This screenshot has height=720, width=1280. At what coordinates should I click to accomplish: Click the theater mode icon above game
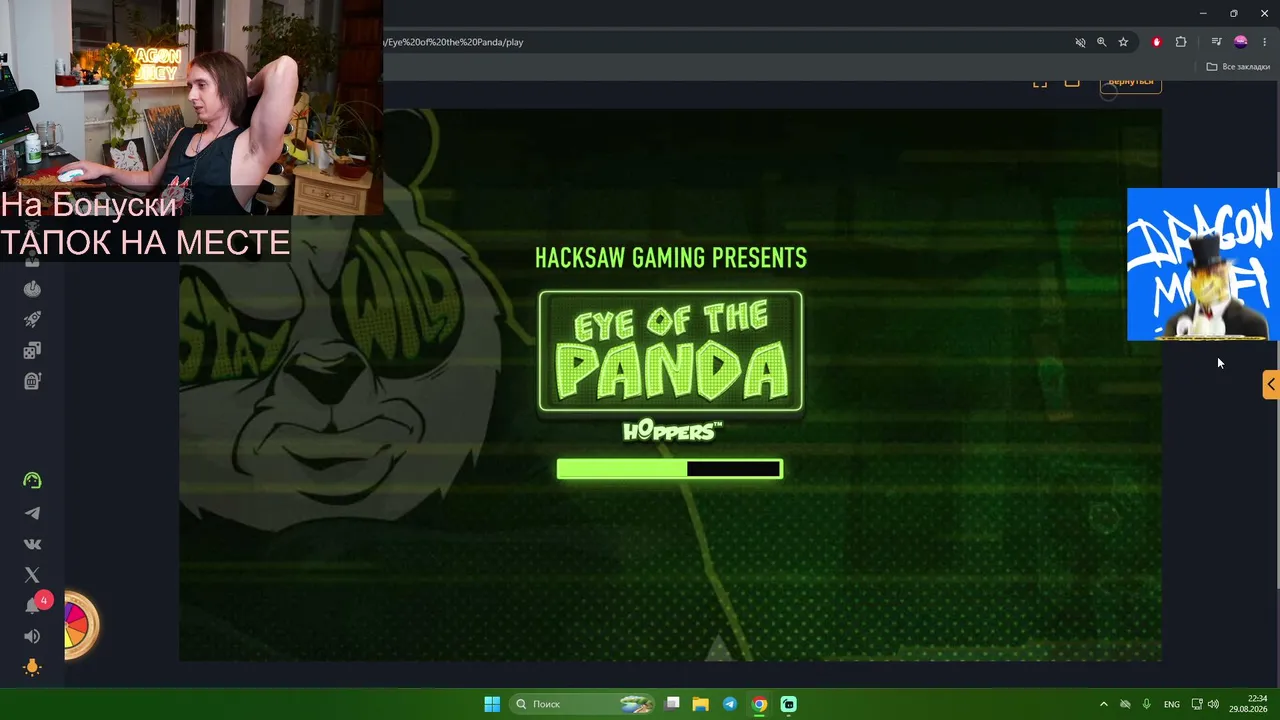tap(1072, 82)
